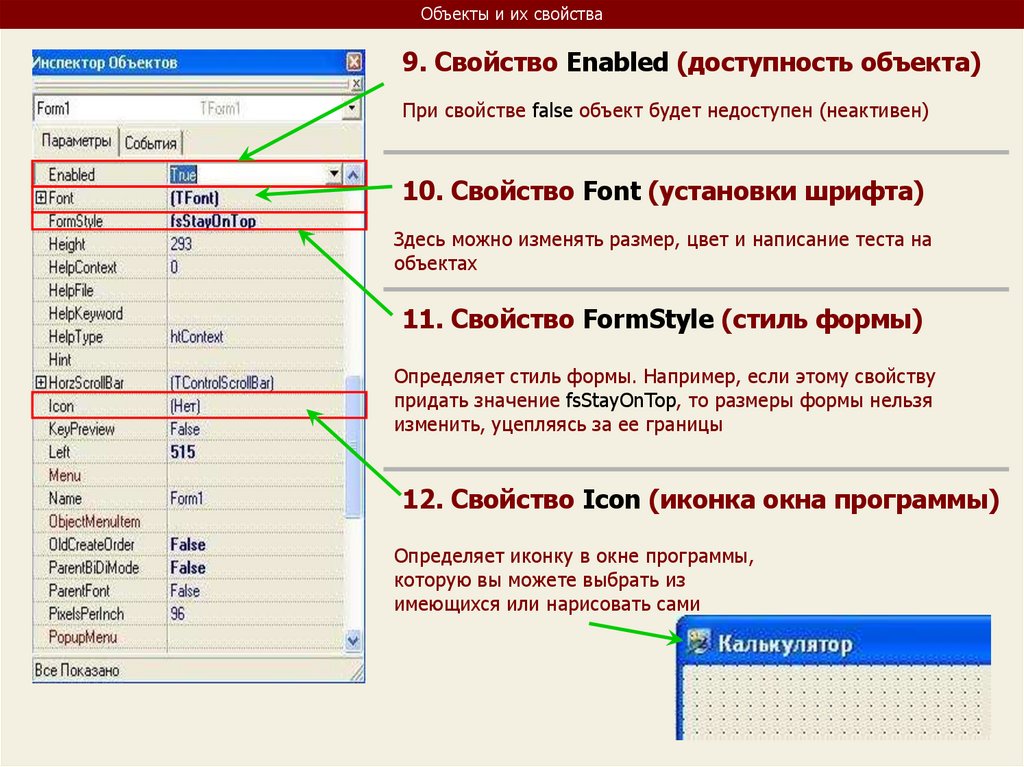The height and width of the screenshot is (767, 1024).
Task: Select the ObjectMenuItem property
Action: [95, 521]
